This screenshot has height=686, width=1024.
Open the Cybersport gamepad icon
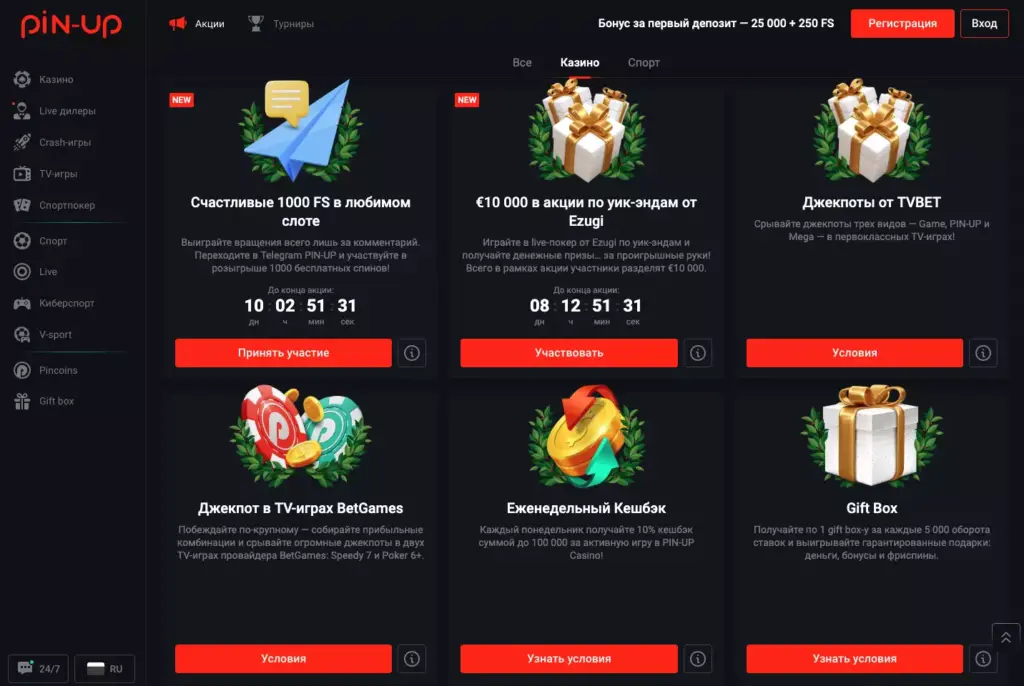point(22,303)
